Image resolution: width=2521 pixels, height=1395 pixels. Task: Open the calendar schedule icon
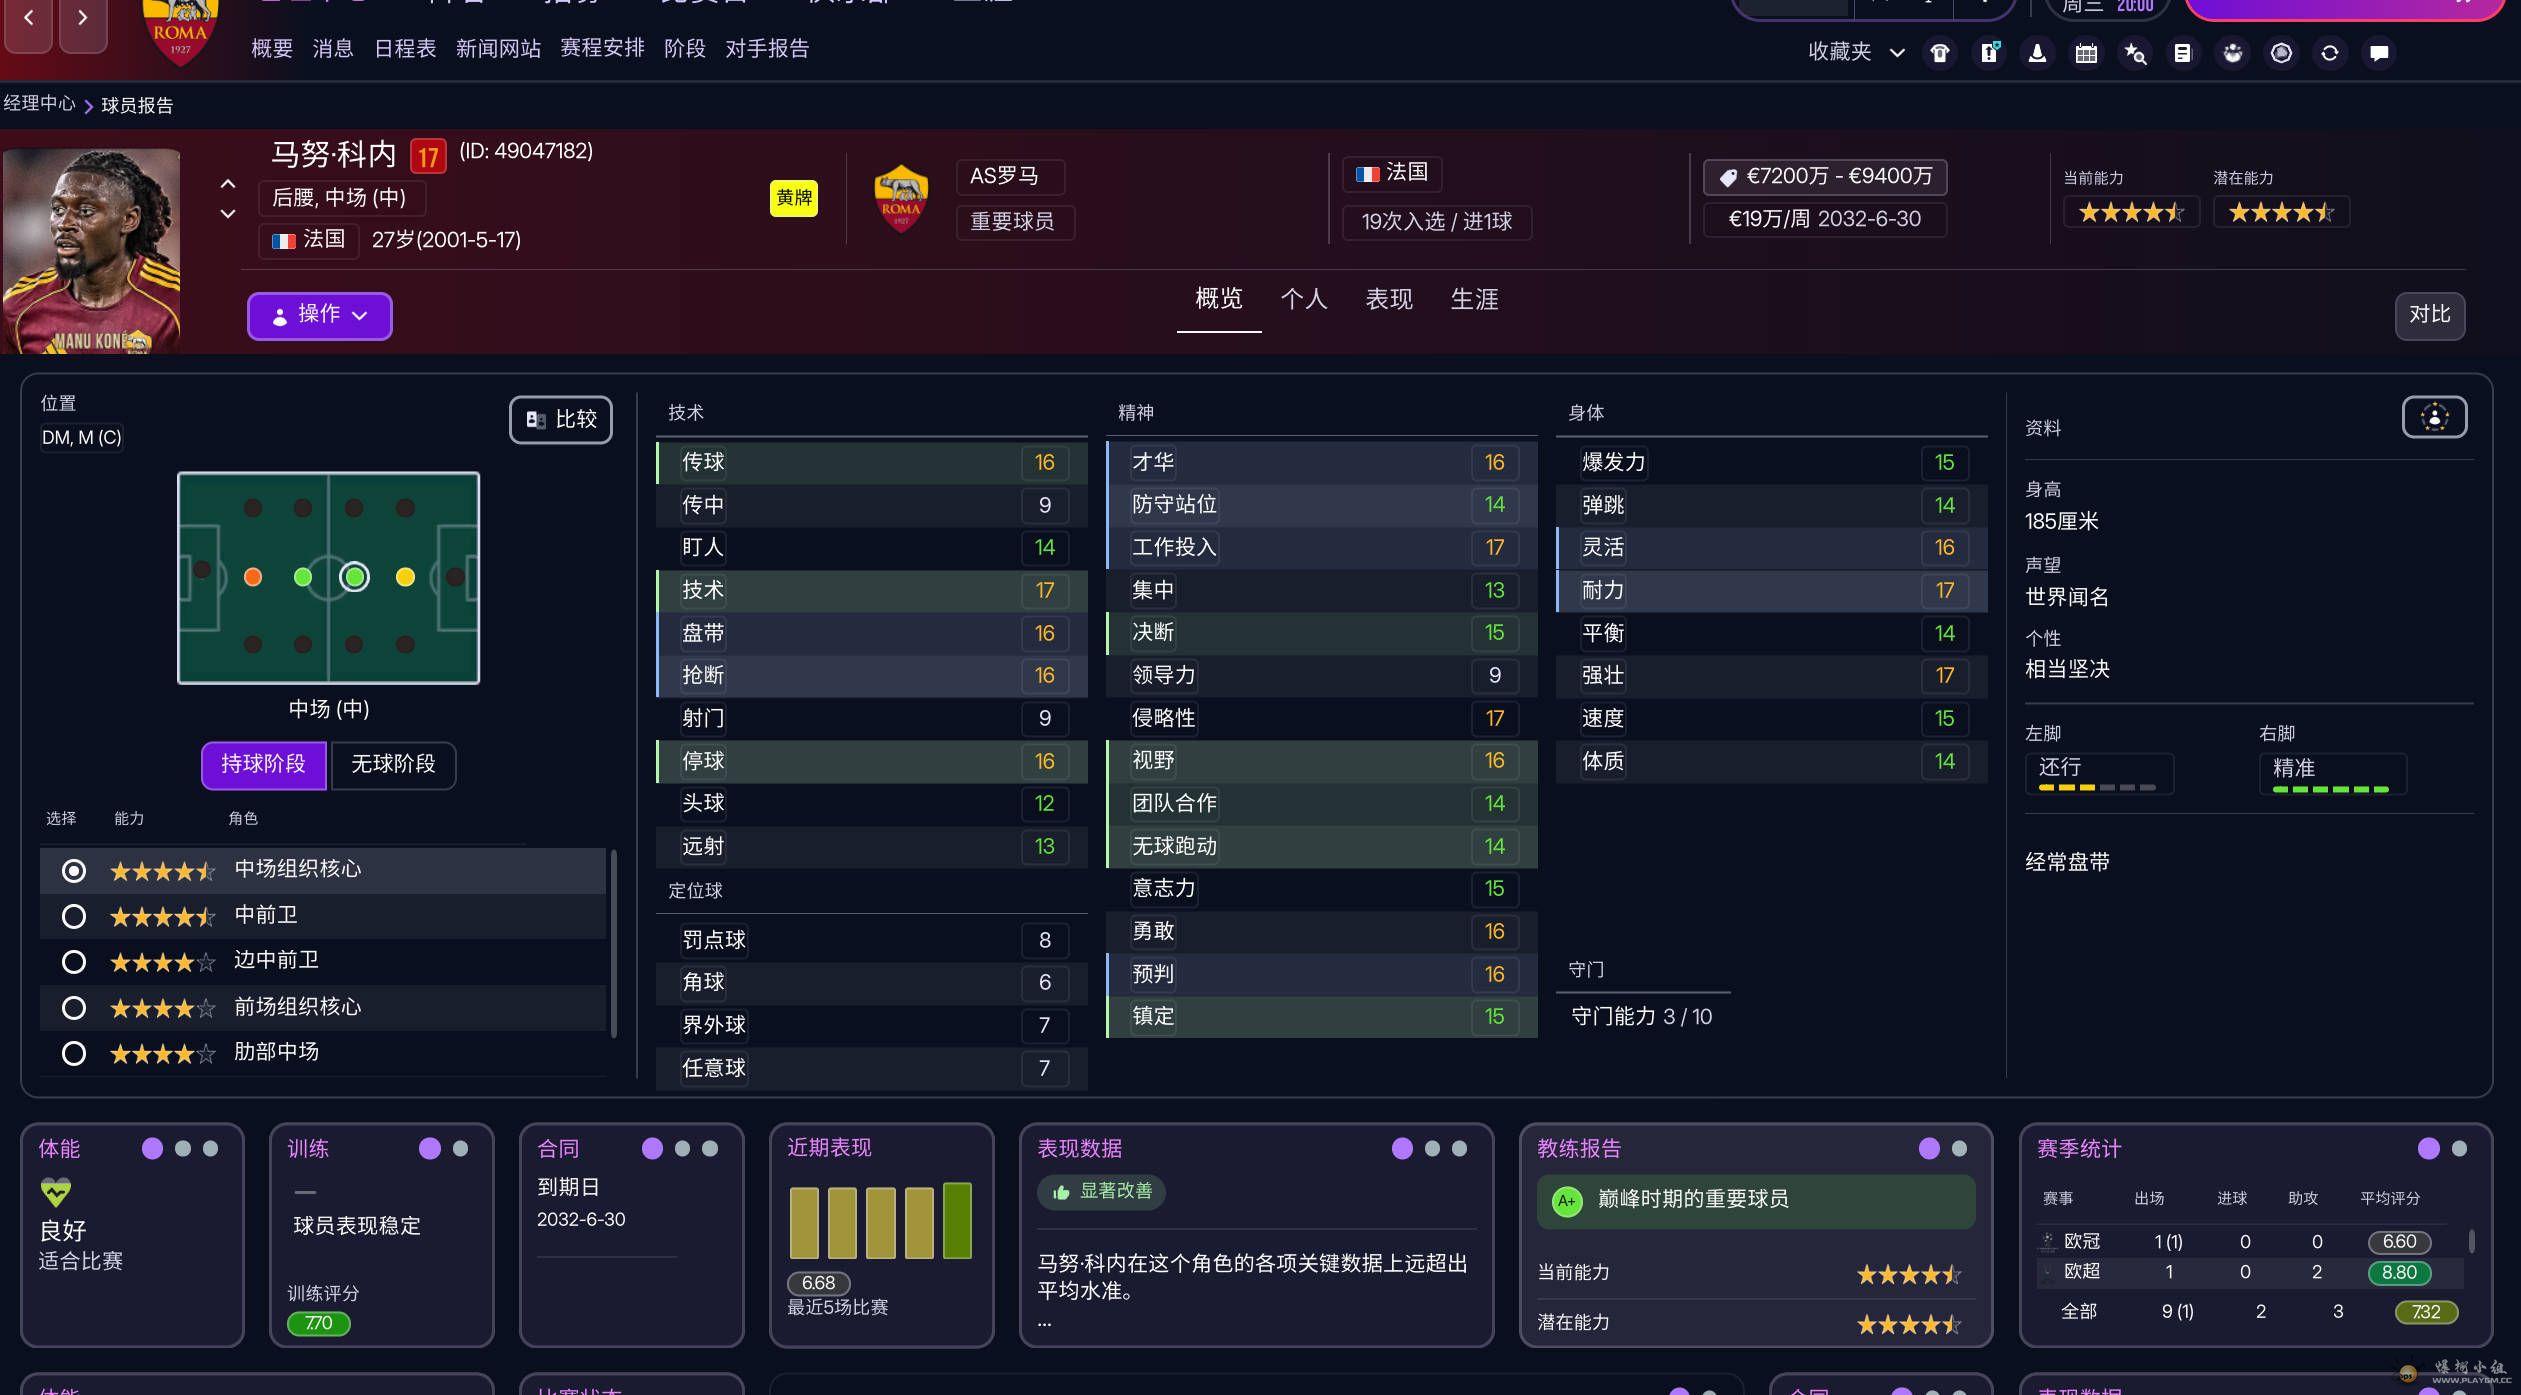pyautogui.click(x=2086, y=53)
